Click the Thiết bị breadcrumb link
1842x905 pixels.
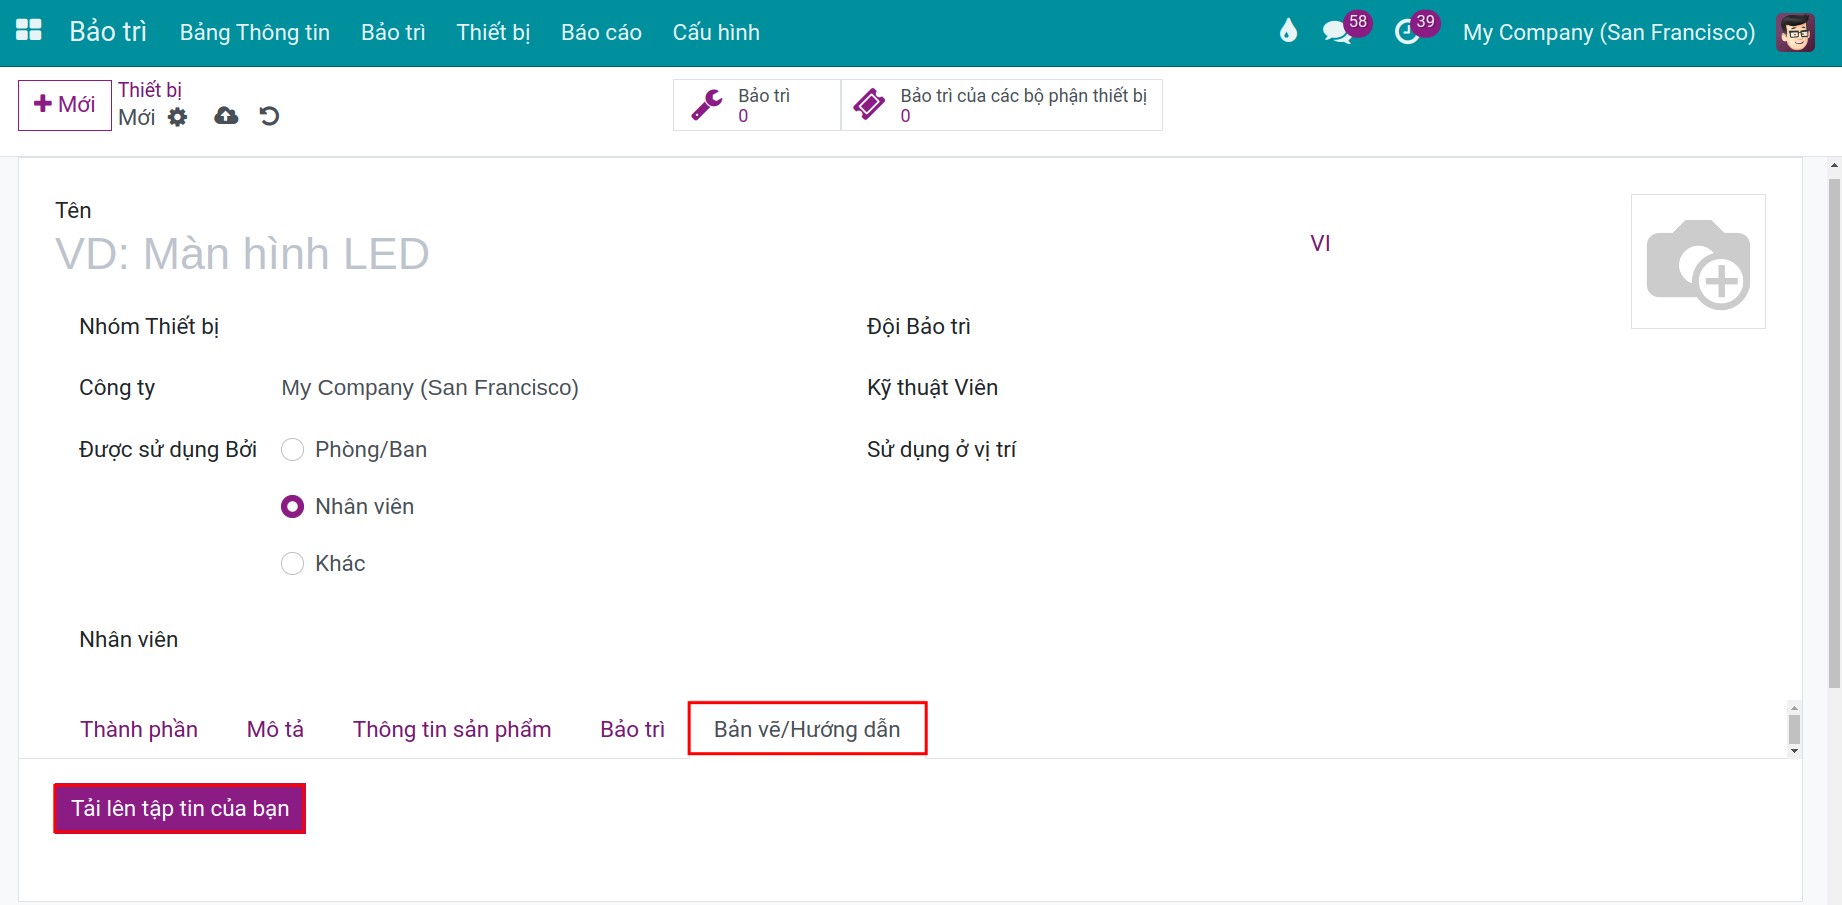(150, 90)
